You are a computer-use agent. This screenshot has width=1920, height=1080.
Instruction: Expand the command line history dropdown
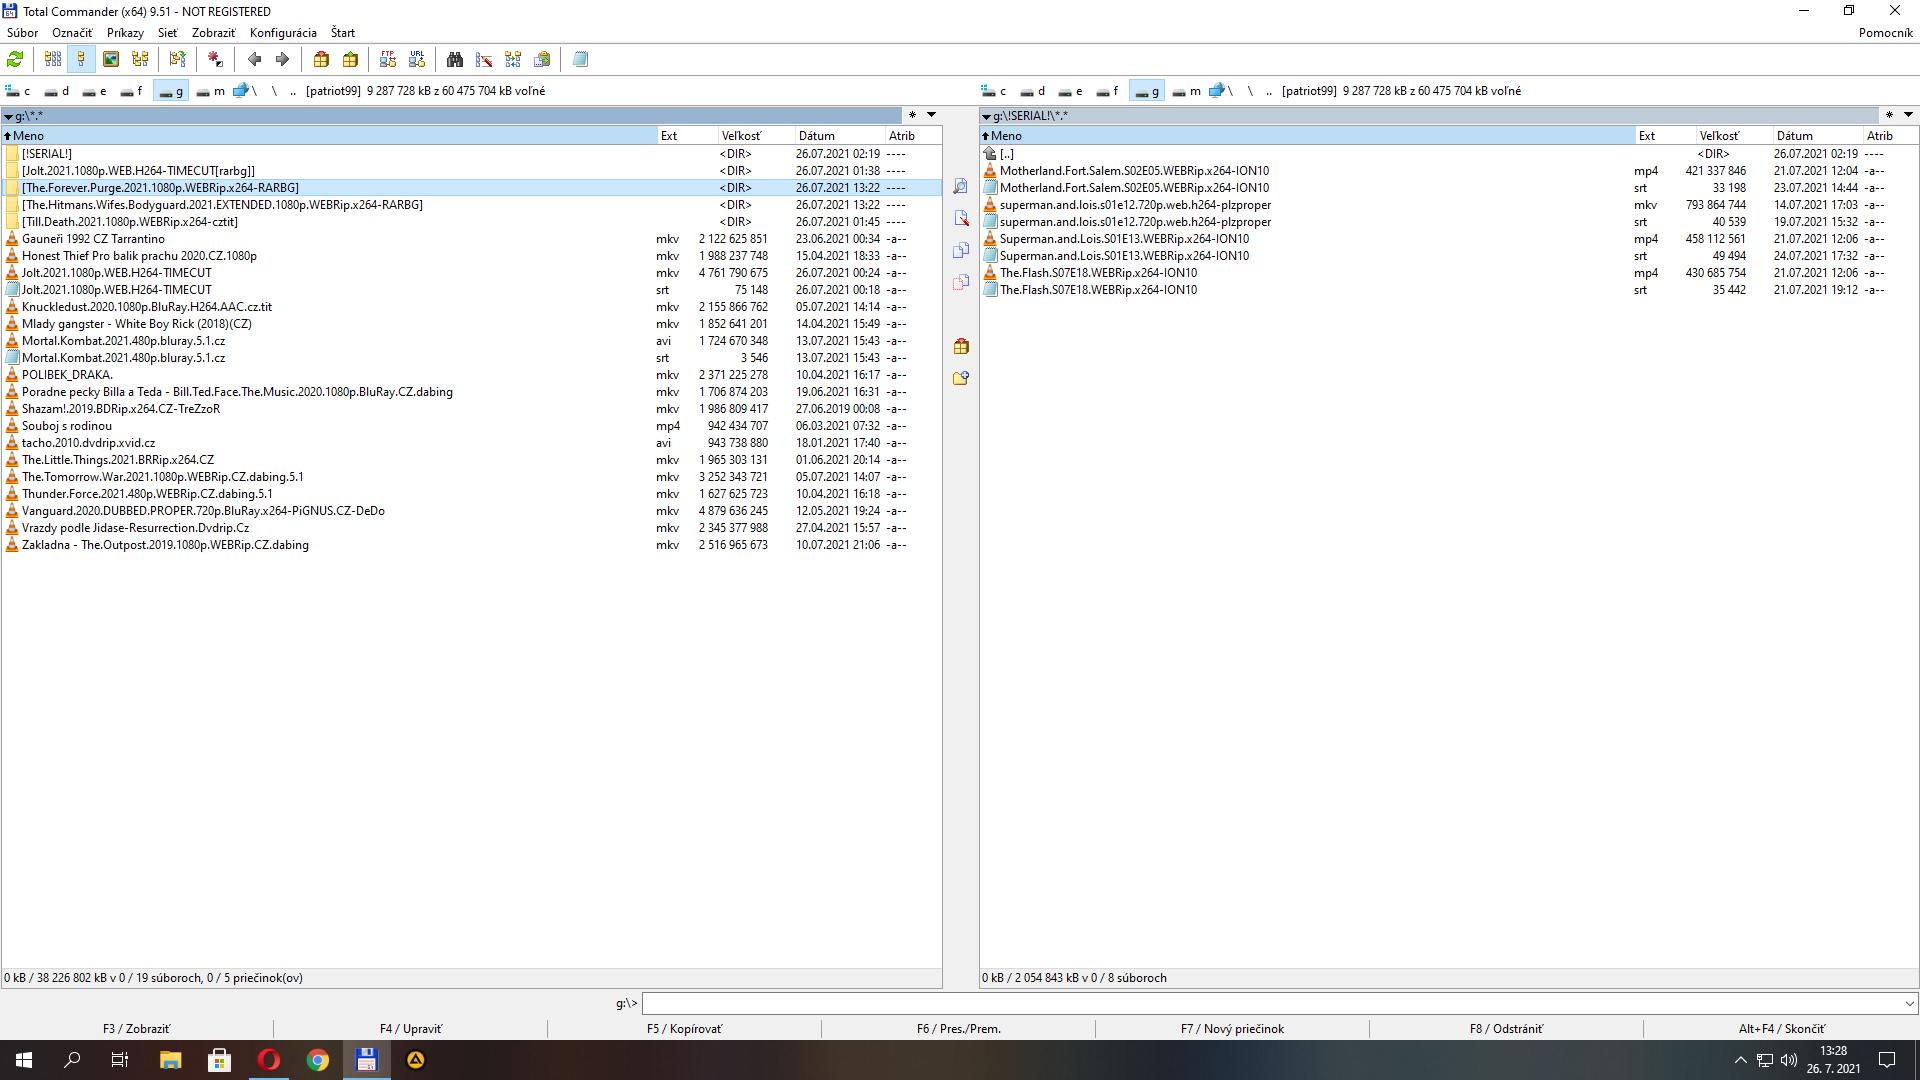(1909, 1003)
